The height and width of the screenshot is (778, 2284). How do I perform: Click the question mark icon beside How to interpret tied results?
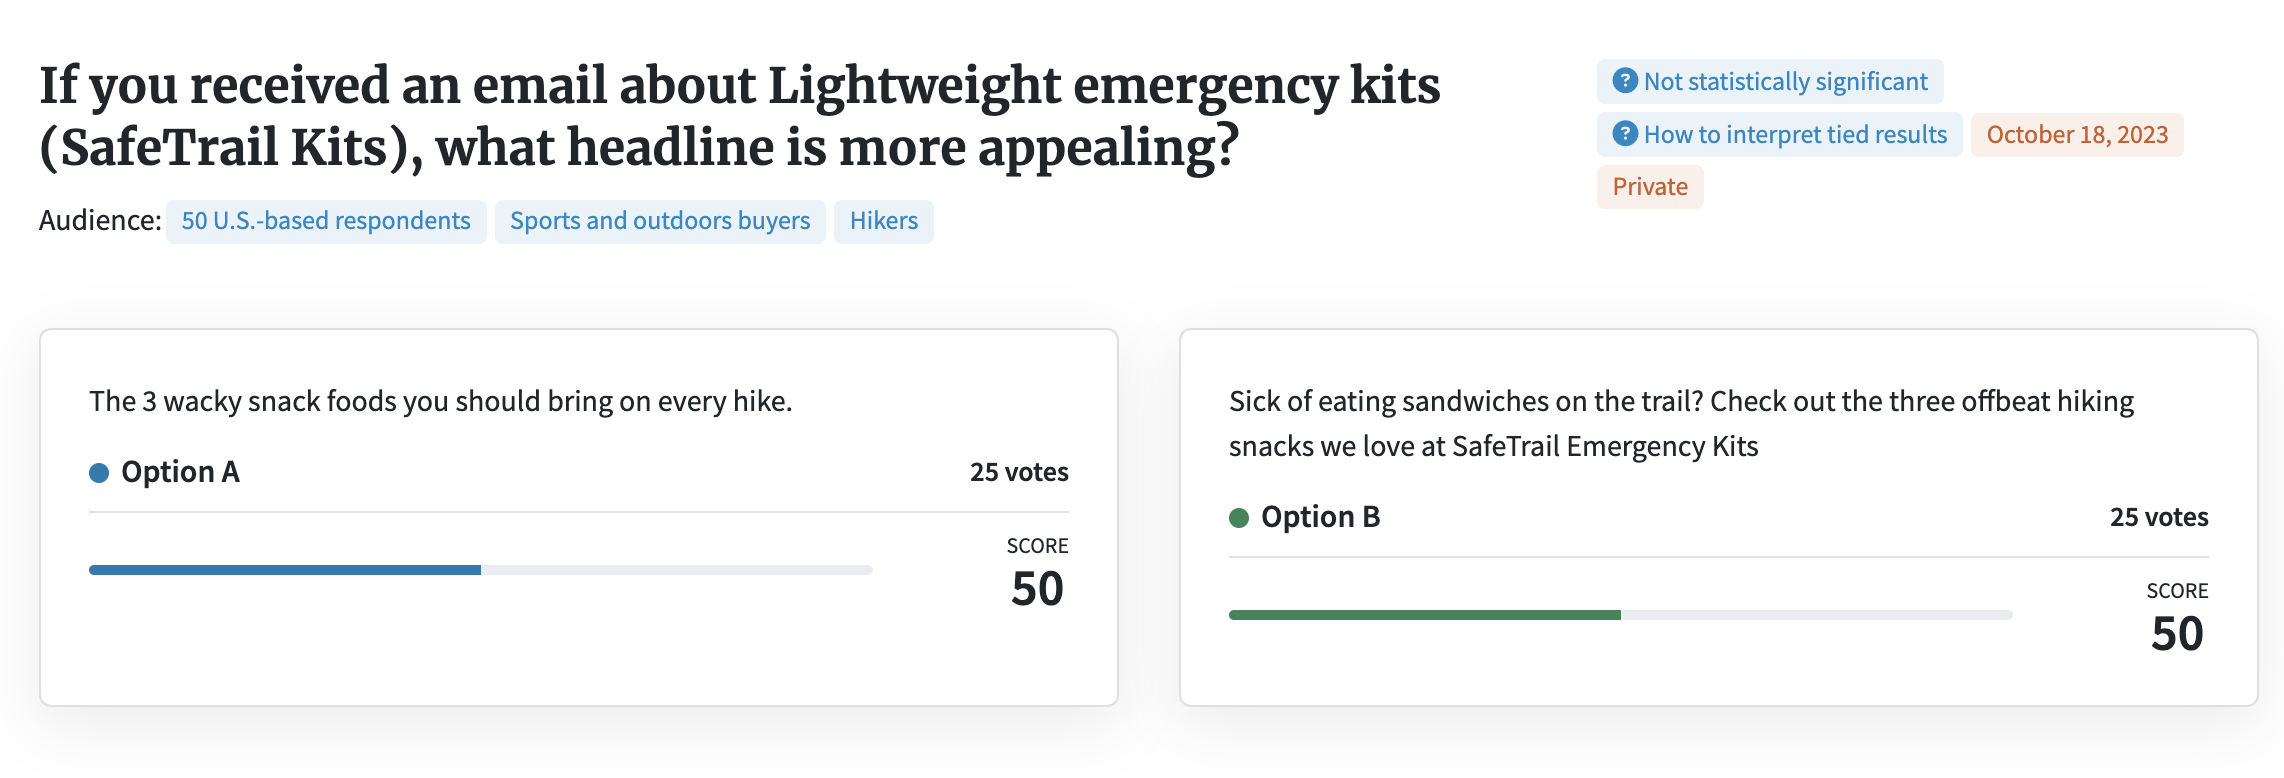pos(1626,134)
